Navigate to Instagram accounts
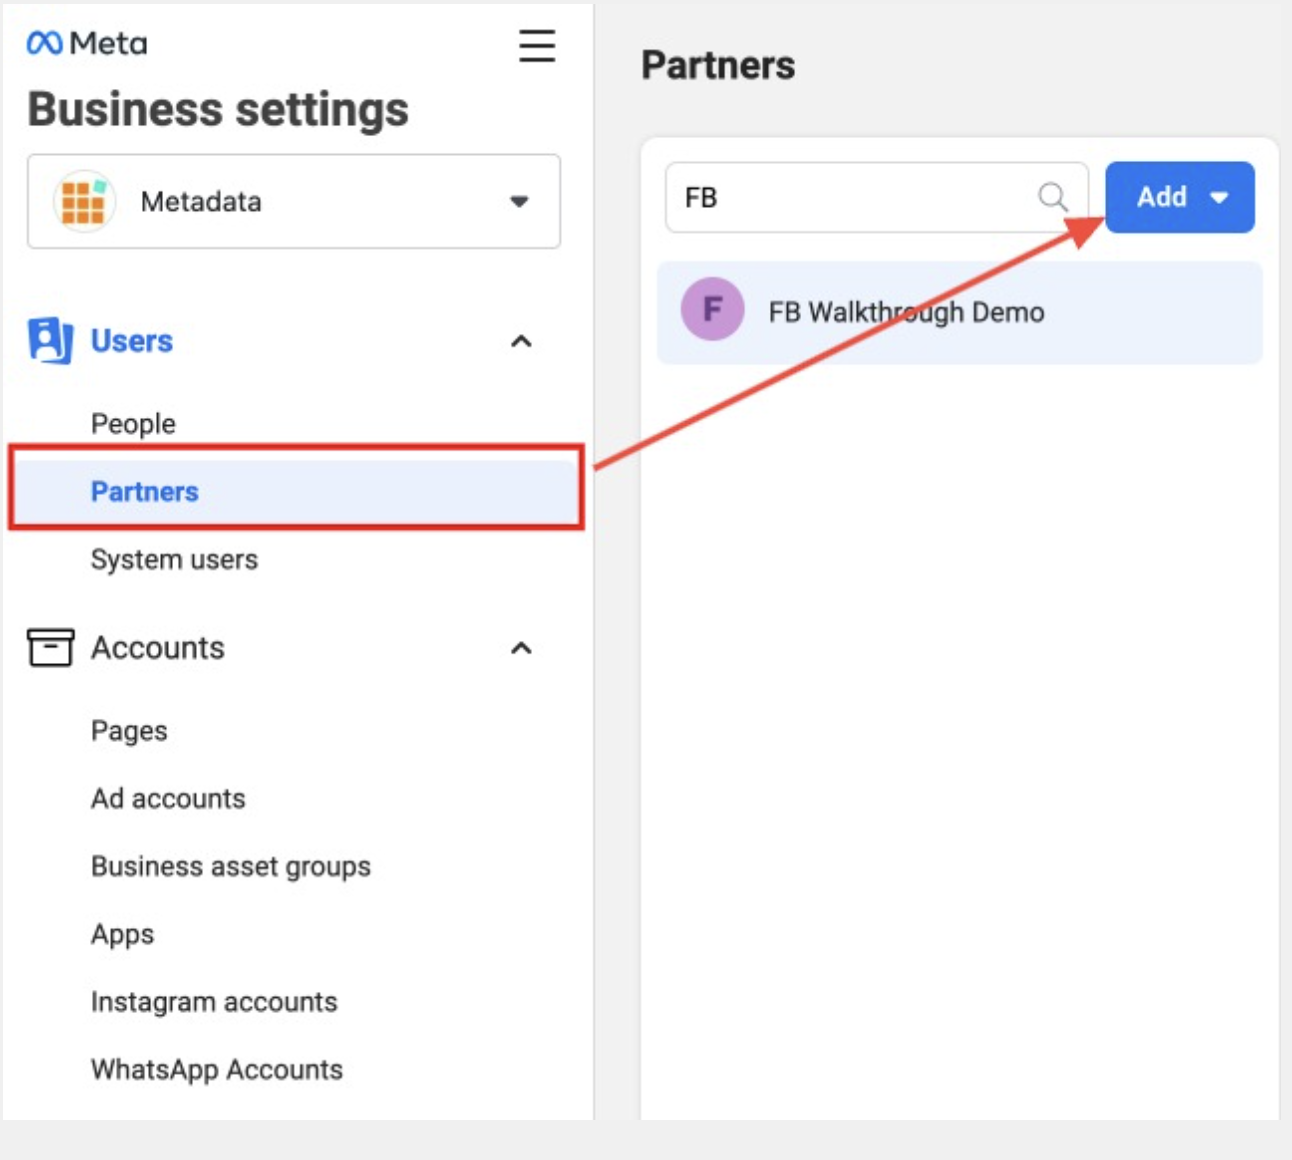1292x1160 pixels. pyautogui.click(x=214, y=1002)
